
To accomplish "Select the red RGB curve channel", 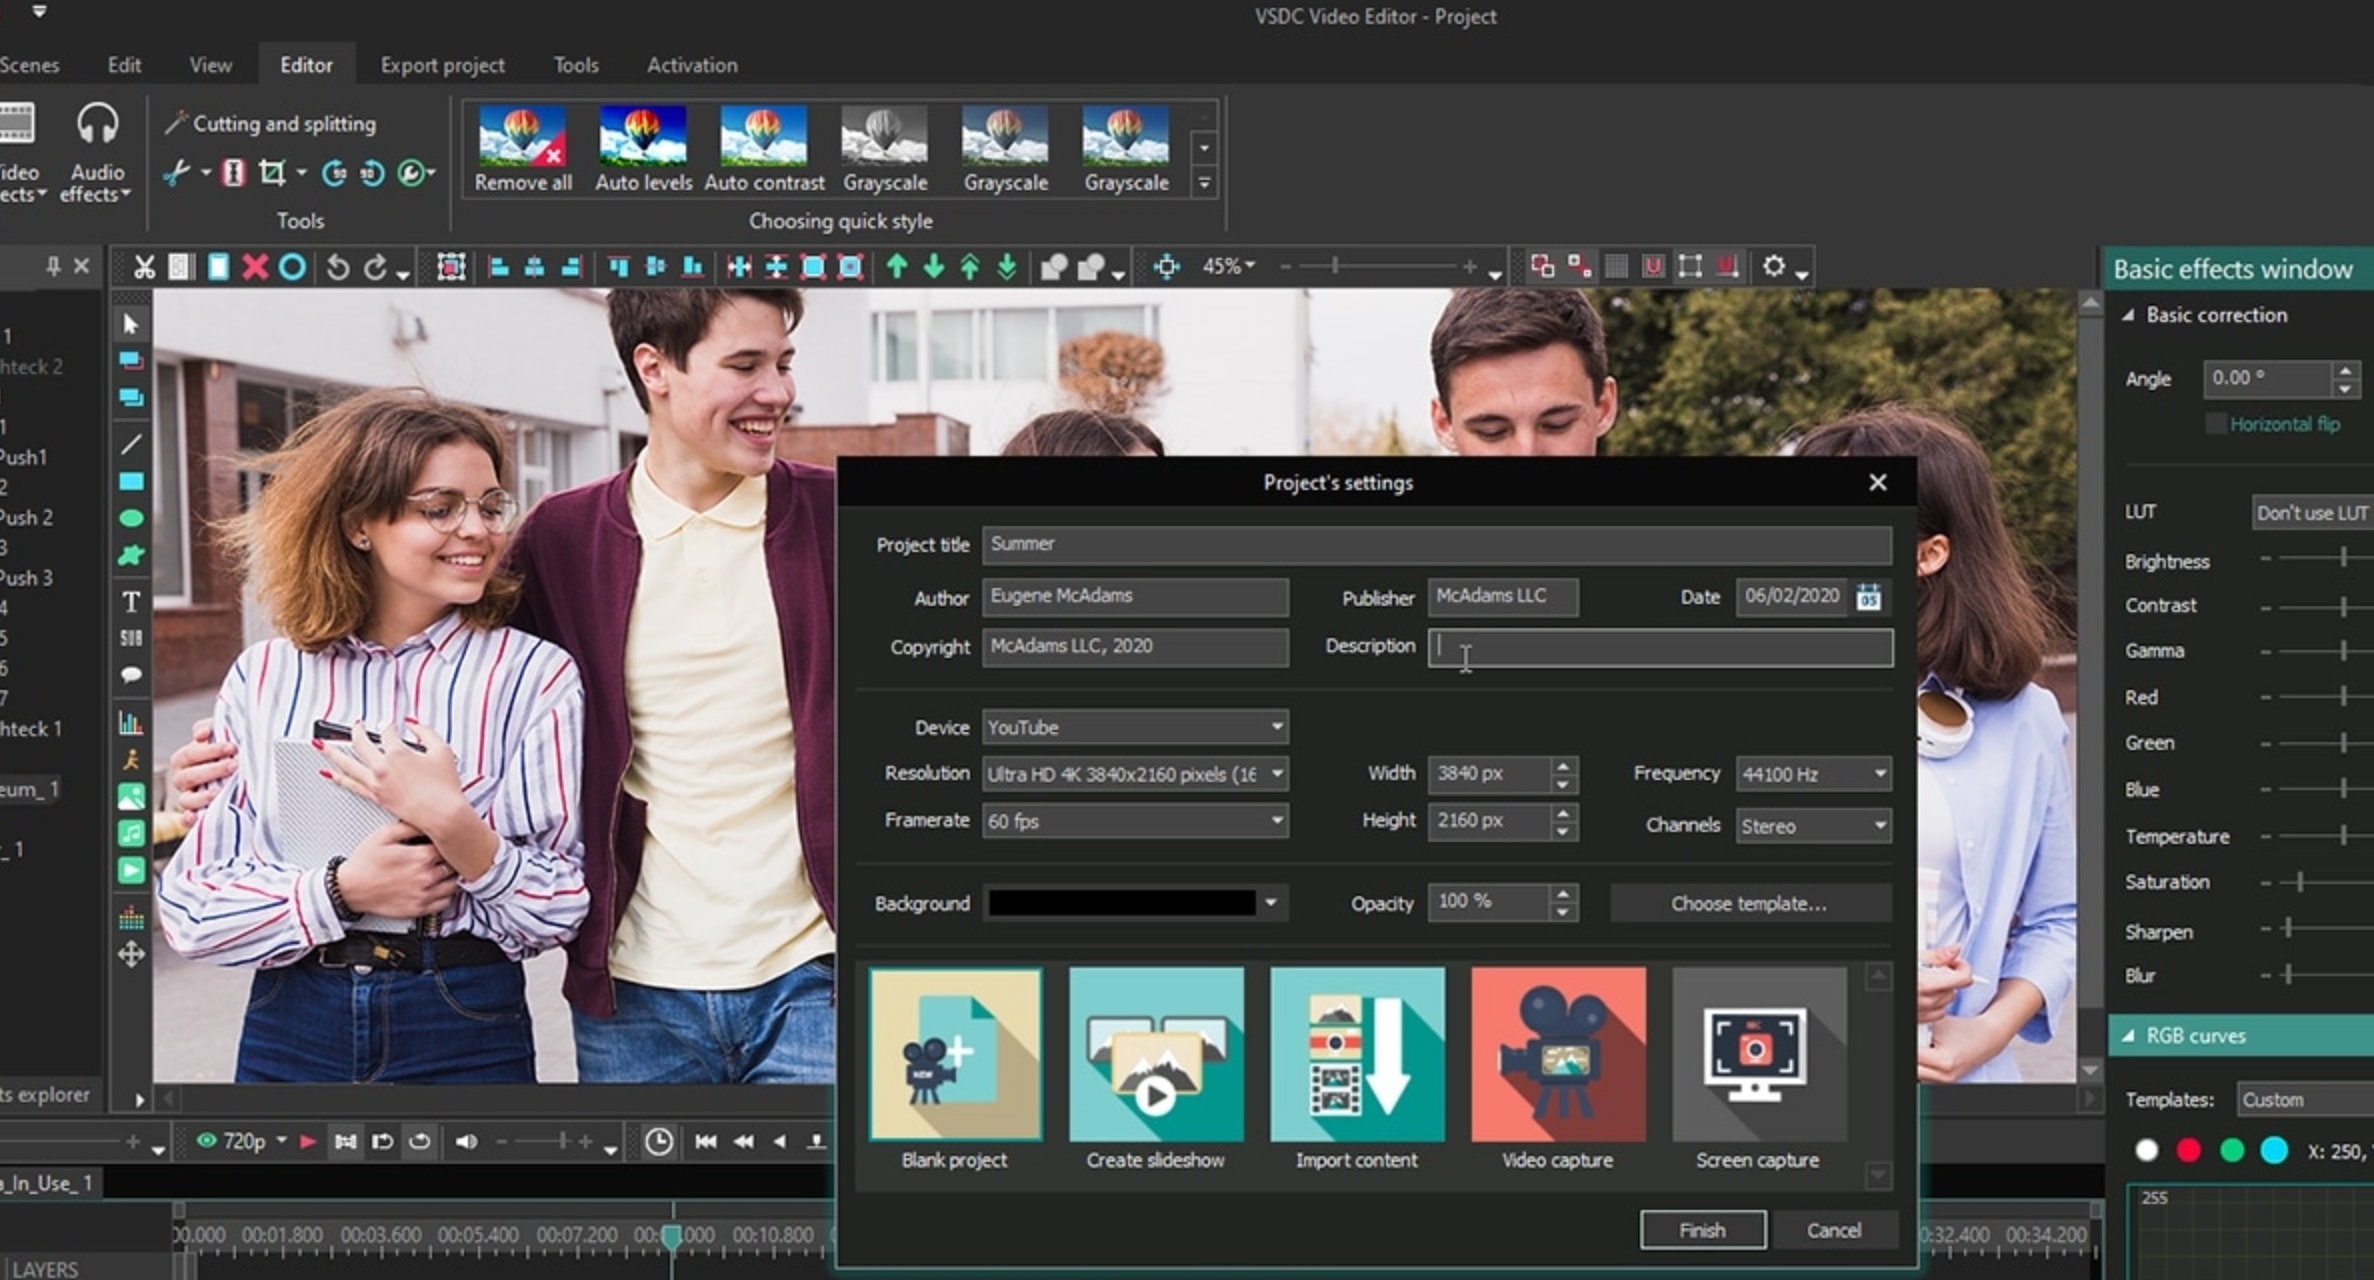I will point(2189,1151).
